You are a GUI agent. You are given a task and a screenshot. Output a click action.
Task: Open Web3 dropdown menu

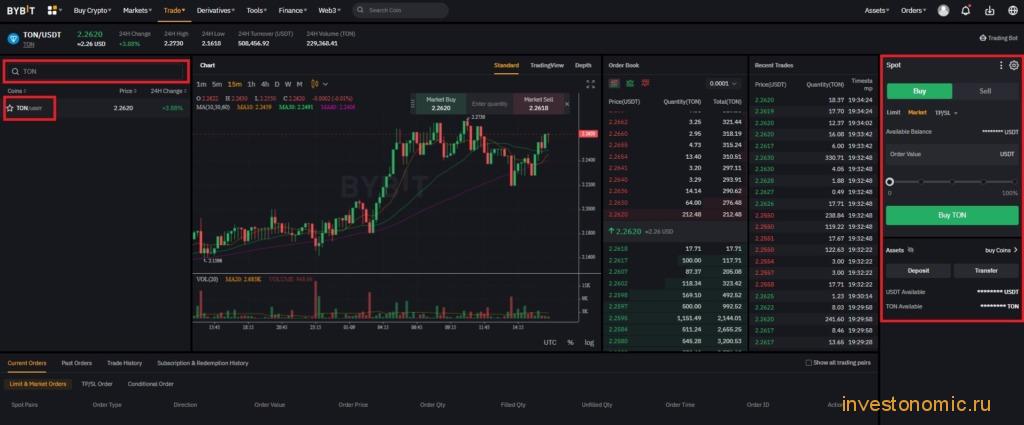[x=330, y=10]
